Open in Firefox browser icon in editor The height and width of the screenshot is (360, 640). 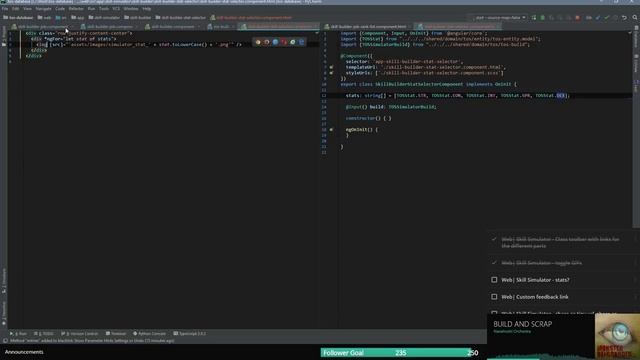coord(267,42)
